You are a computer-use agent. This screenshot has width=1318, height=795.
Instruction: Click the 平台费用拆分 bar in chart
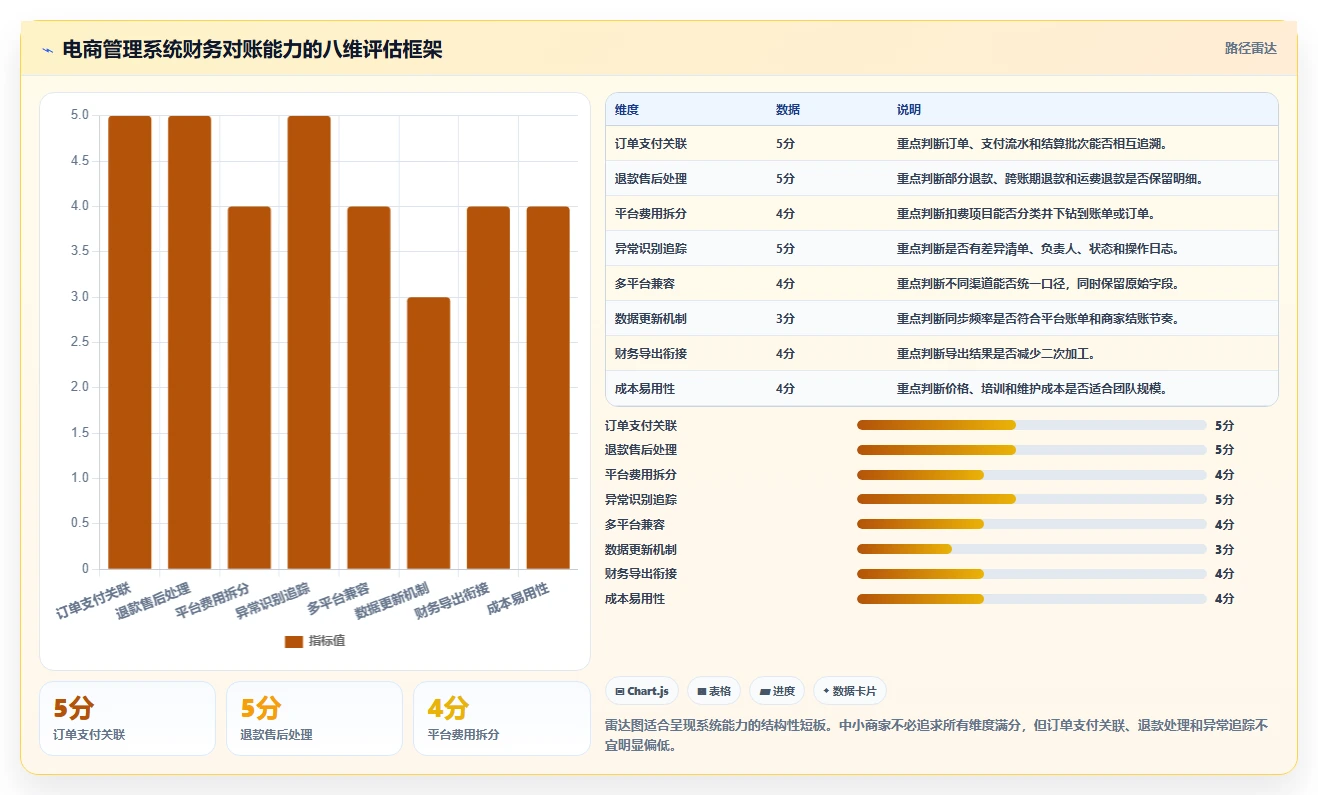249,388
